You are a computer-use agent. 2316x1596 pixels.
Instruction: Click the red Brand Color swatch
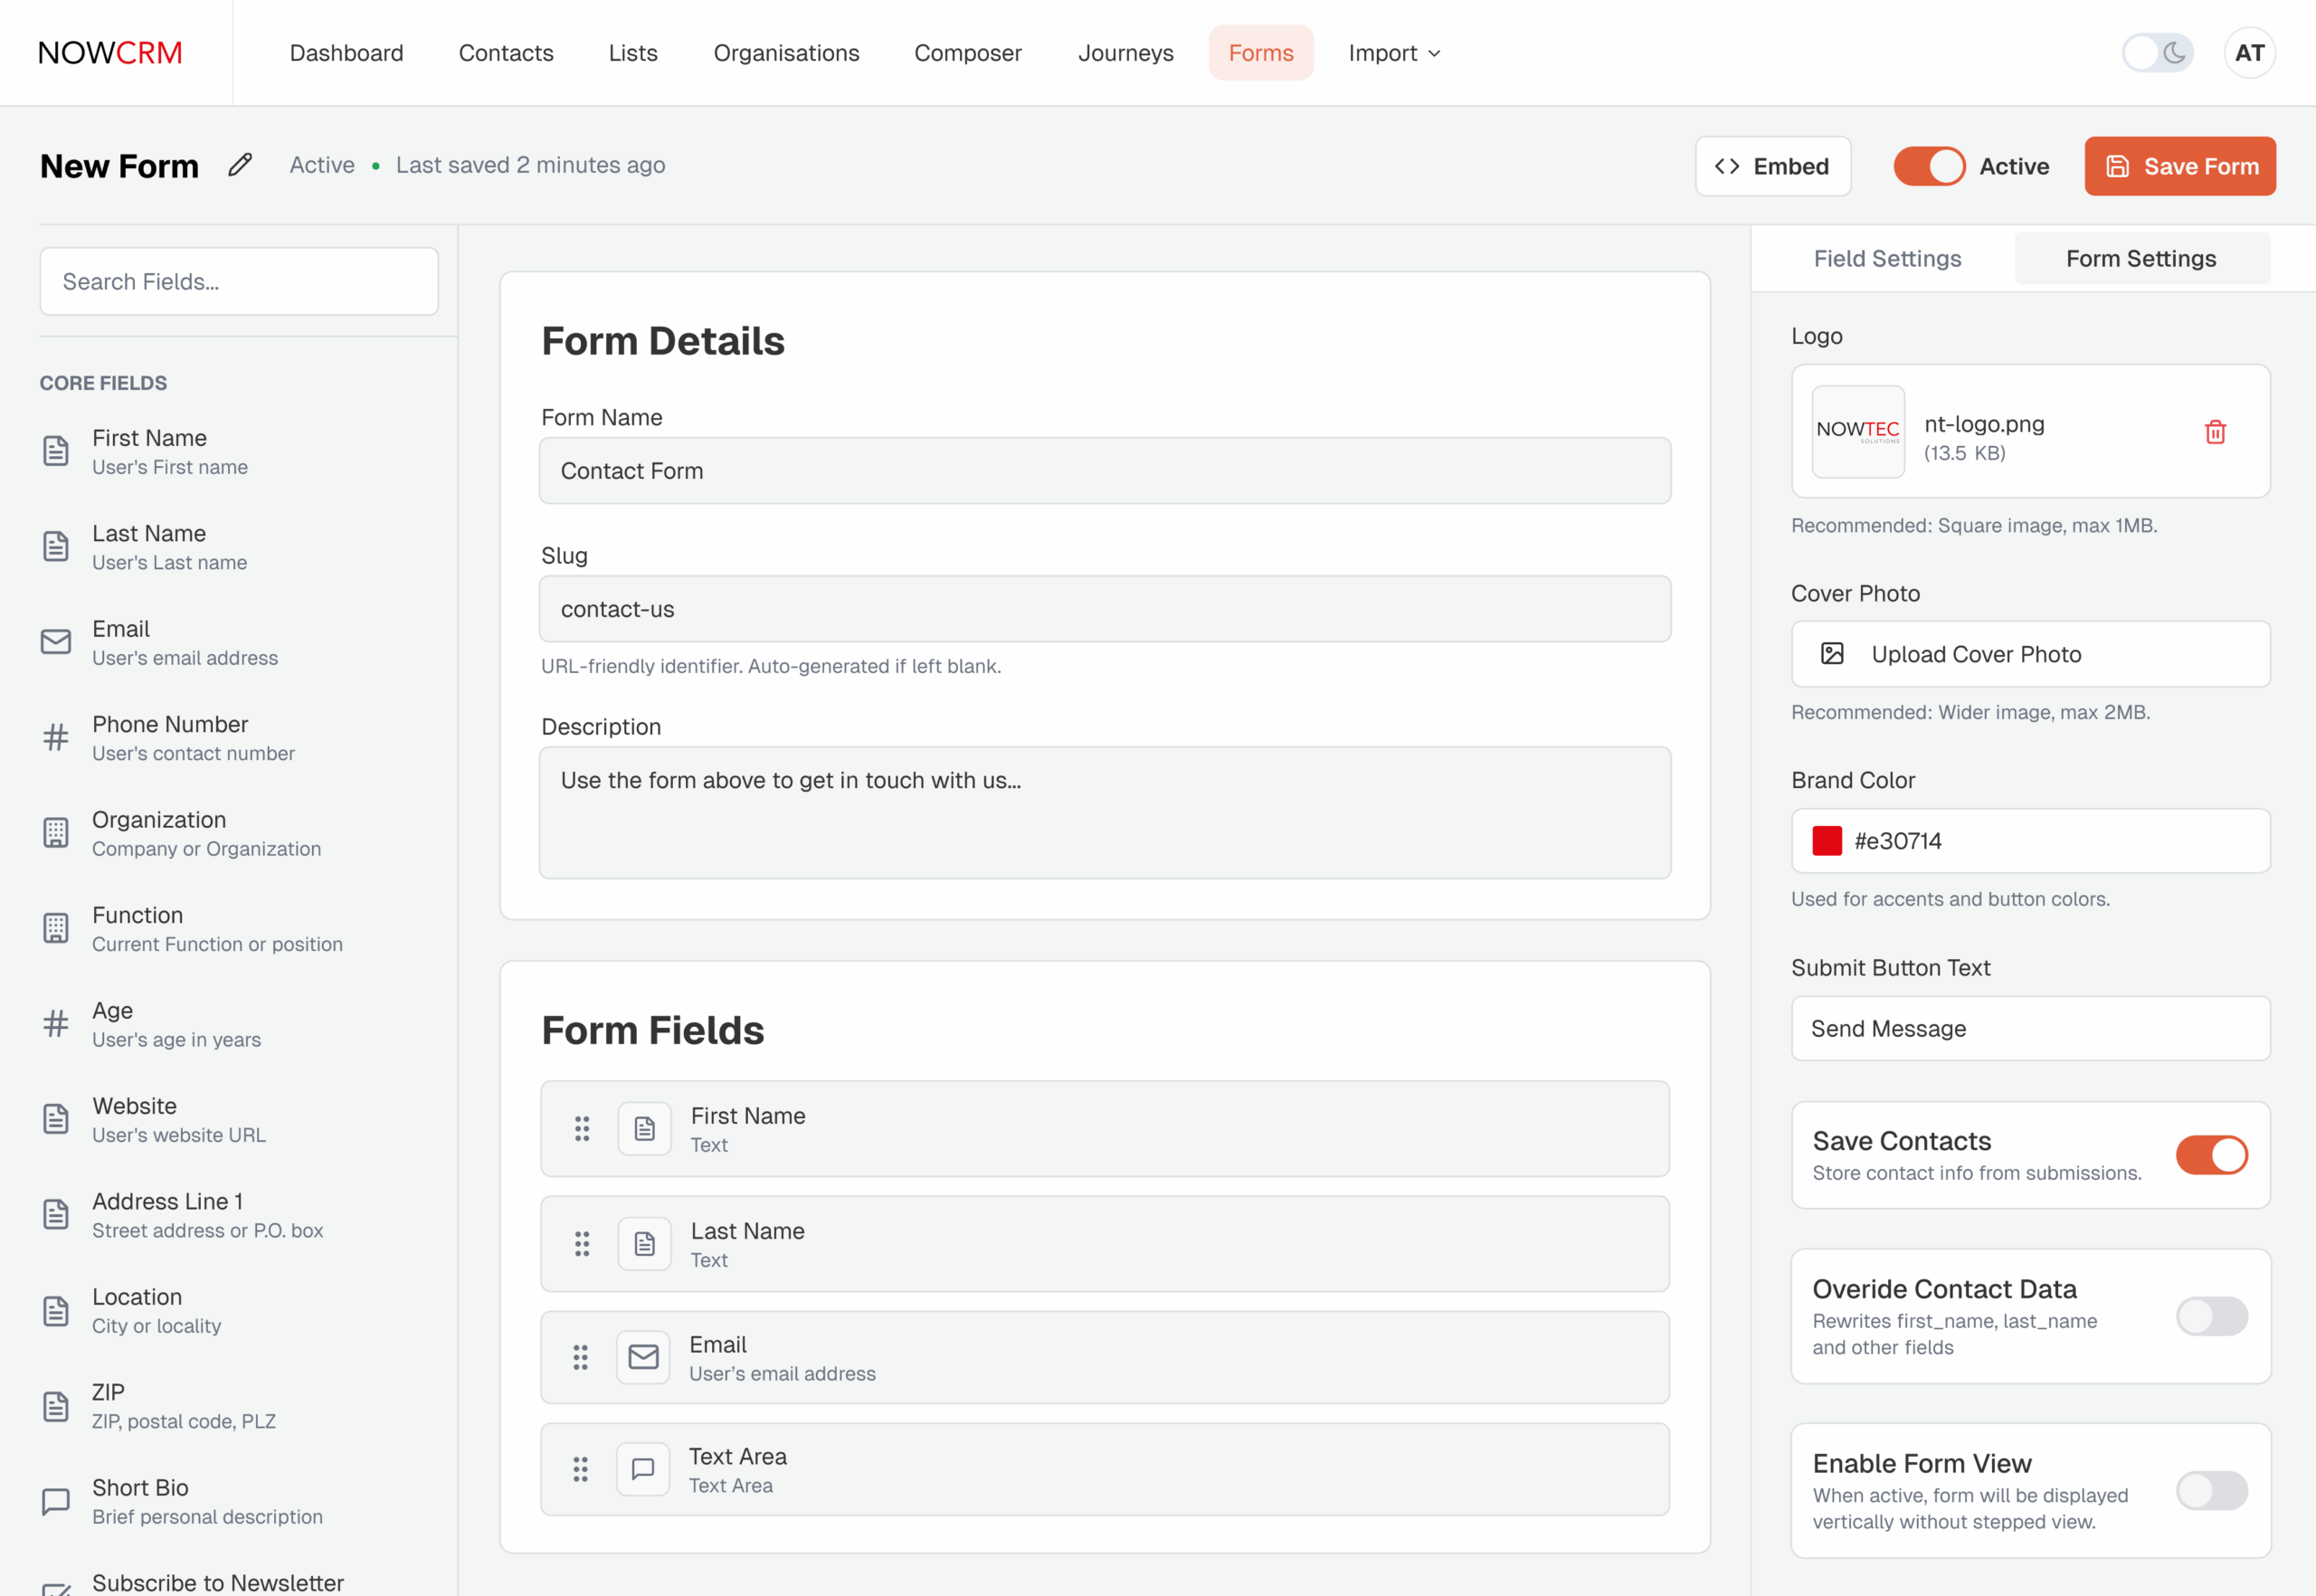click(x=1827, y=841)
